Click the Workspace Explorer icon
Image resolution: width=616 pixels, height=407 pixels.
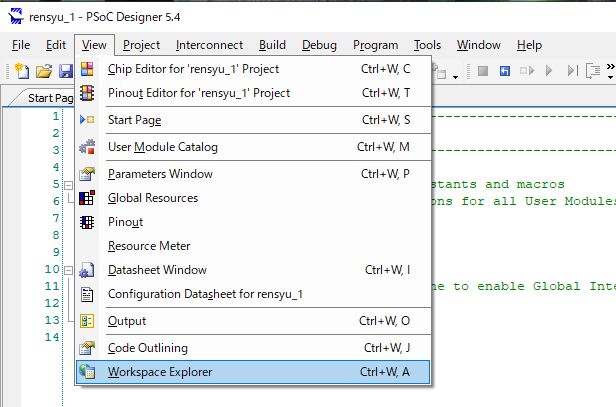pyautogui.click(x=87, y=372)
